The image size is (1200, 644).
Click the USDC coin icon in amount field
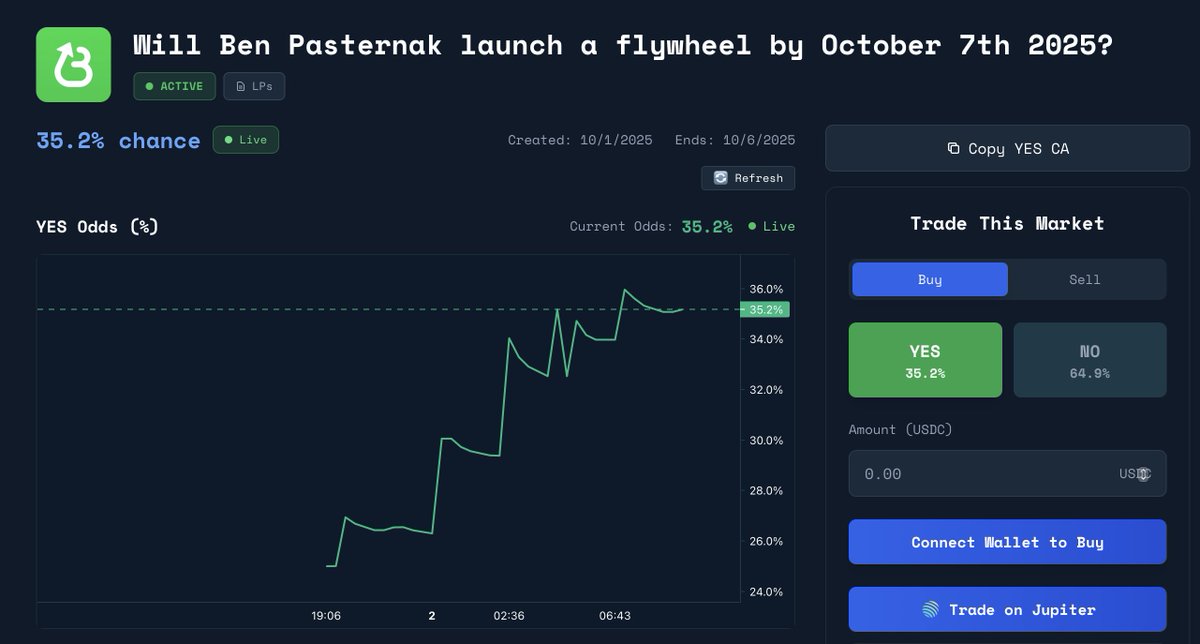(x=1143, y=474)
